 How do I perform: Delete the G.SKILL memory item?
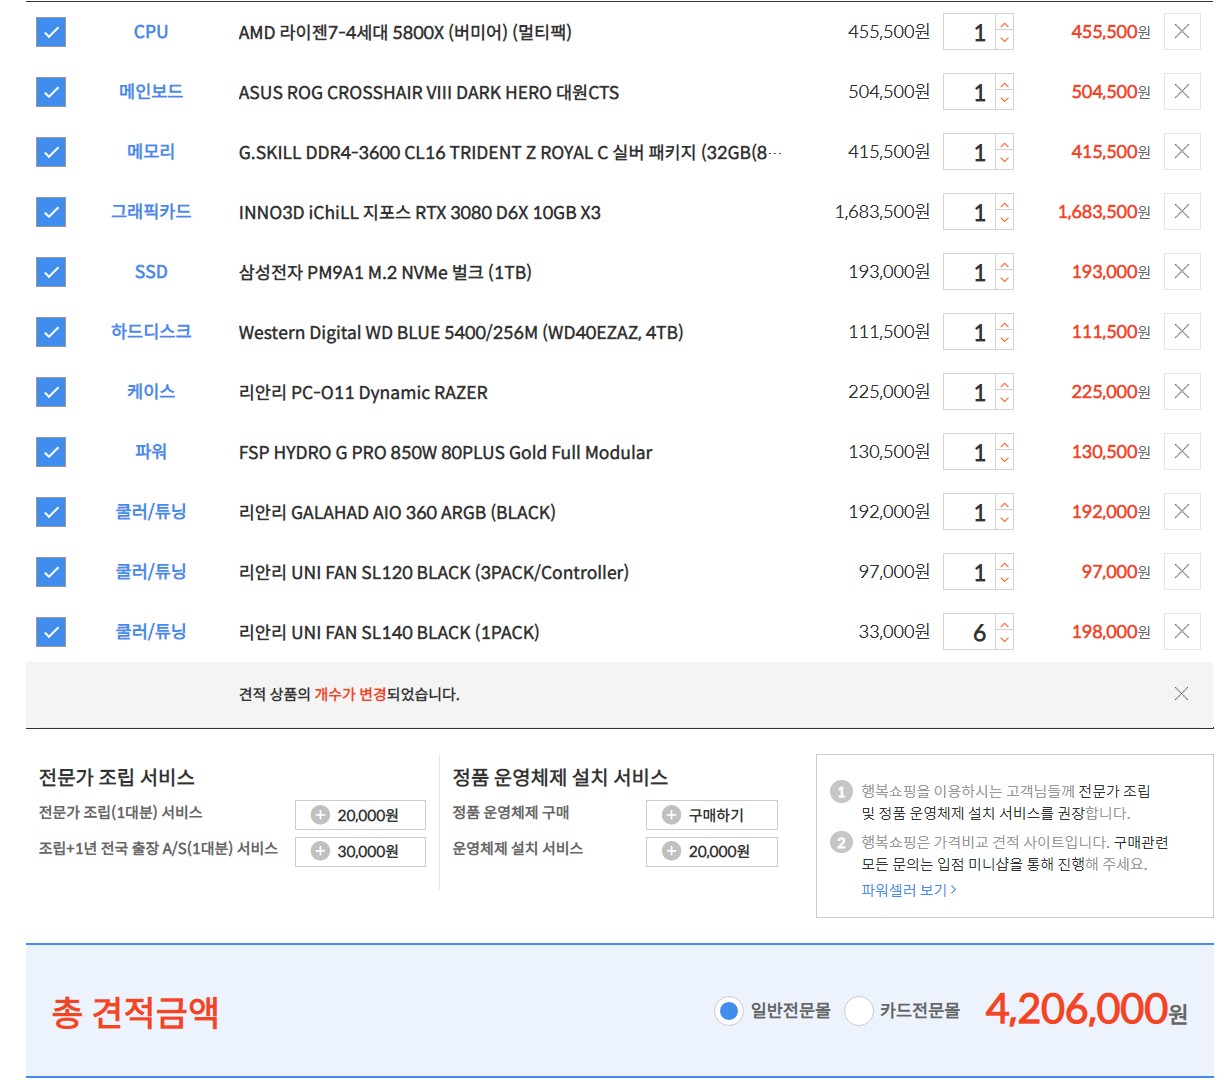tap(1182, 152)
